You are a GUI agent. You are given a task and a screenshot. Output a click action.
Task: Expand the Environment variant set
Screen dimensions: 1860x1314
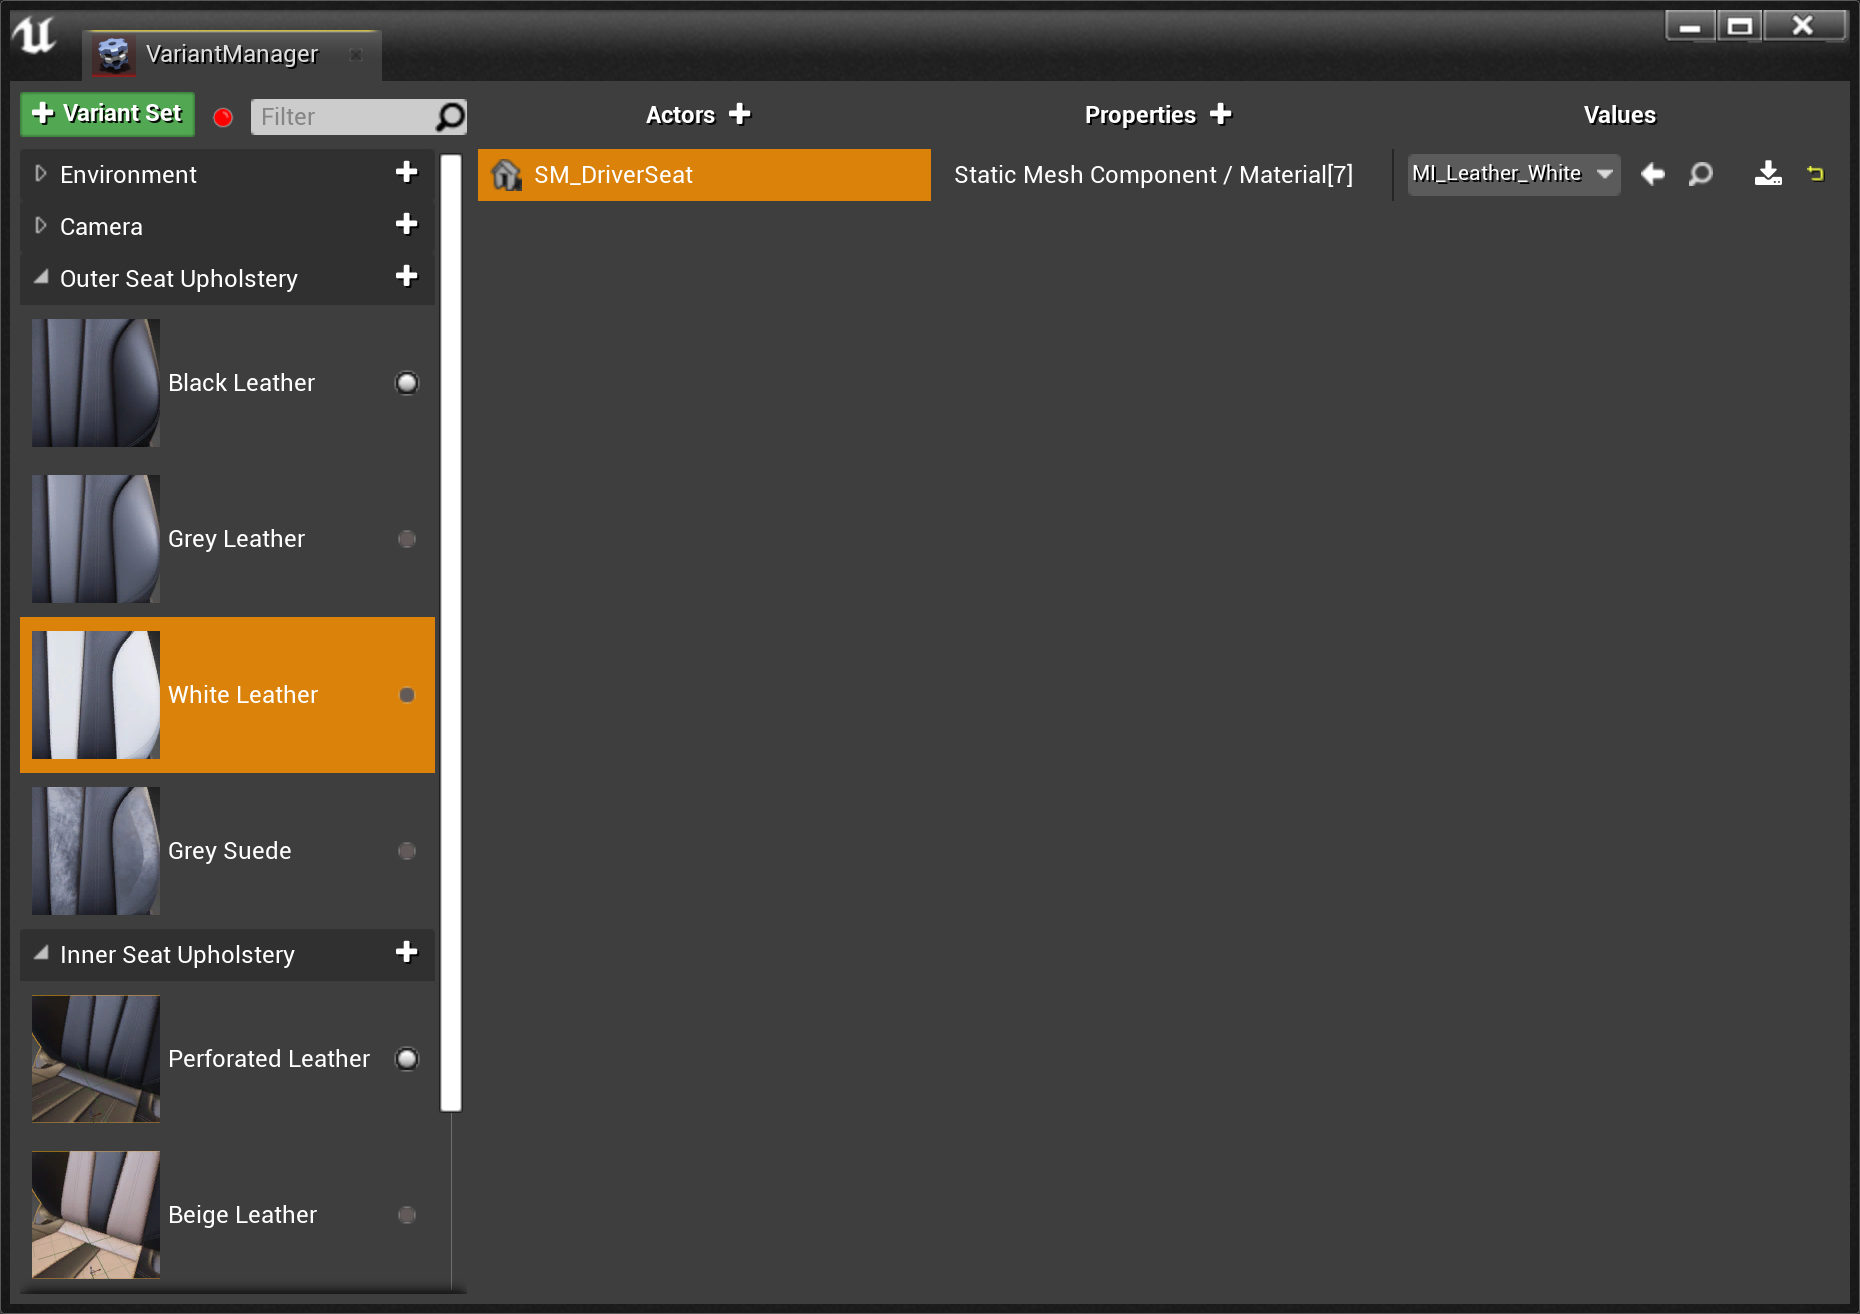(x=41, y=174)
